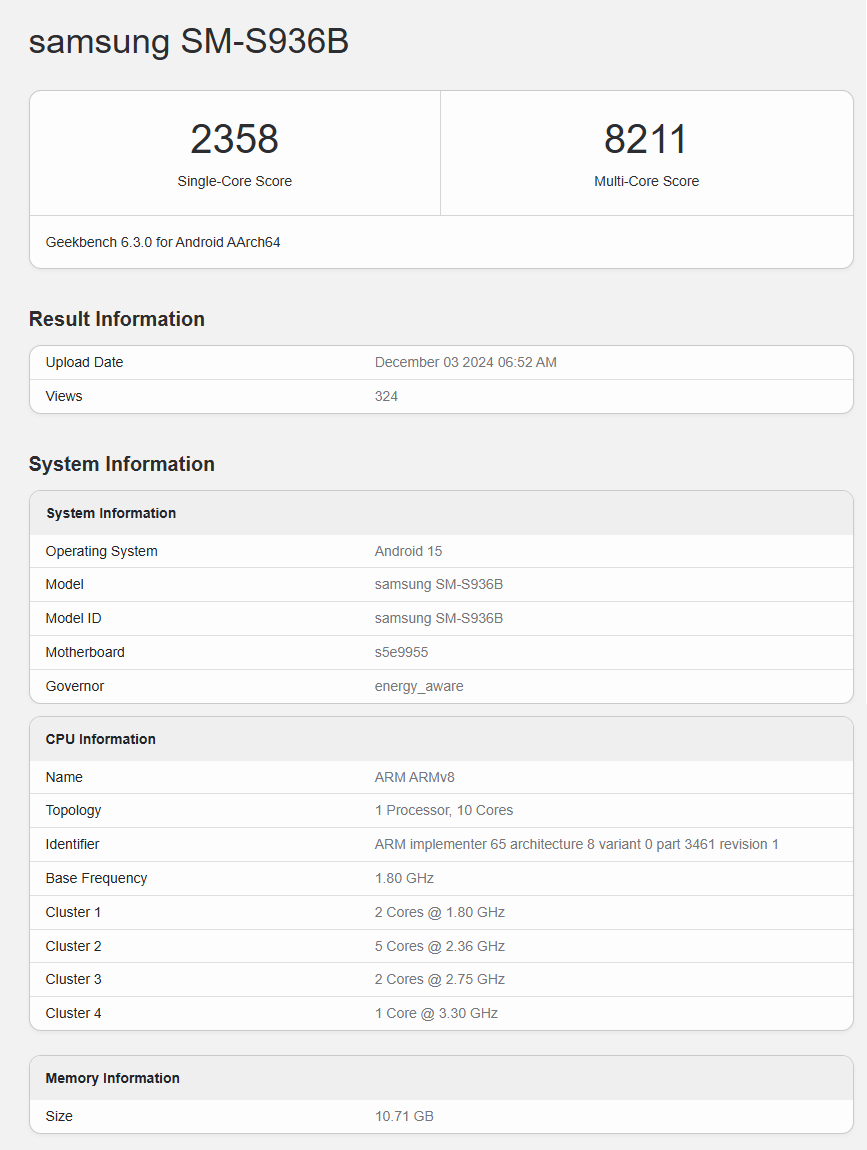Click the Memory Information table header

[113, 1078]
